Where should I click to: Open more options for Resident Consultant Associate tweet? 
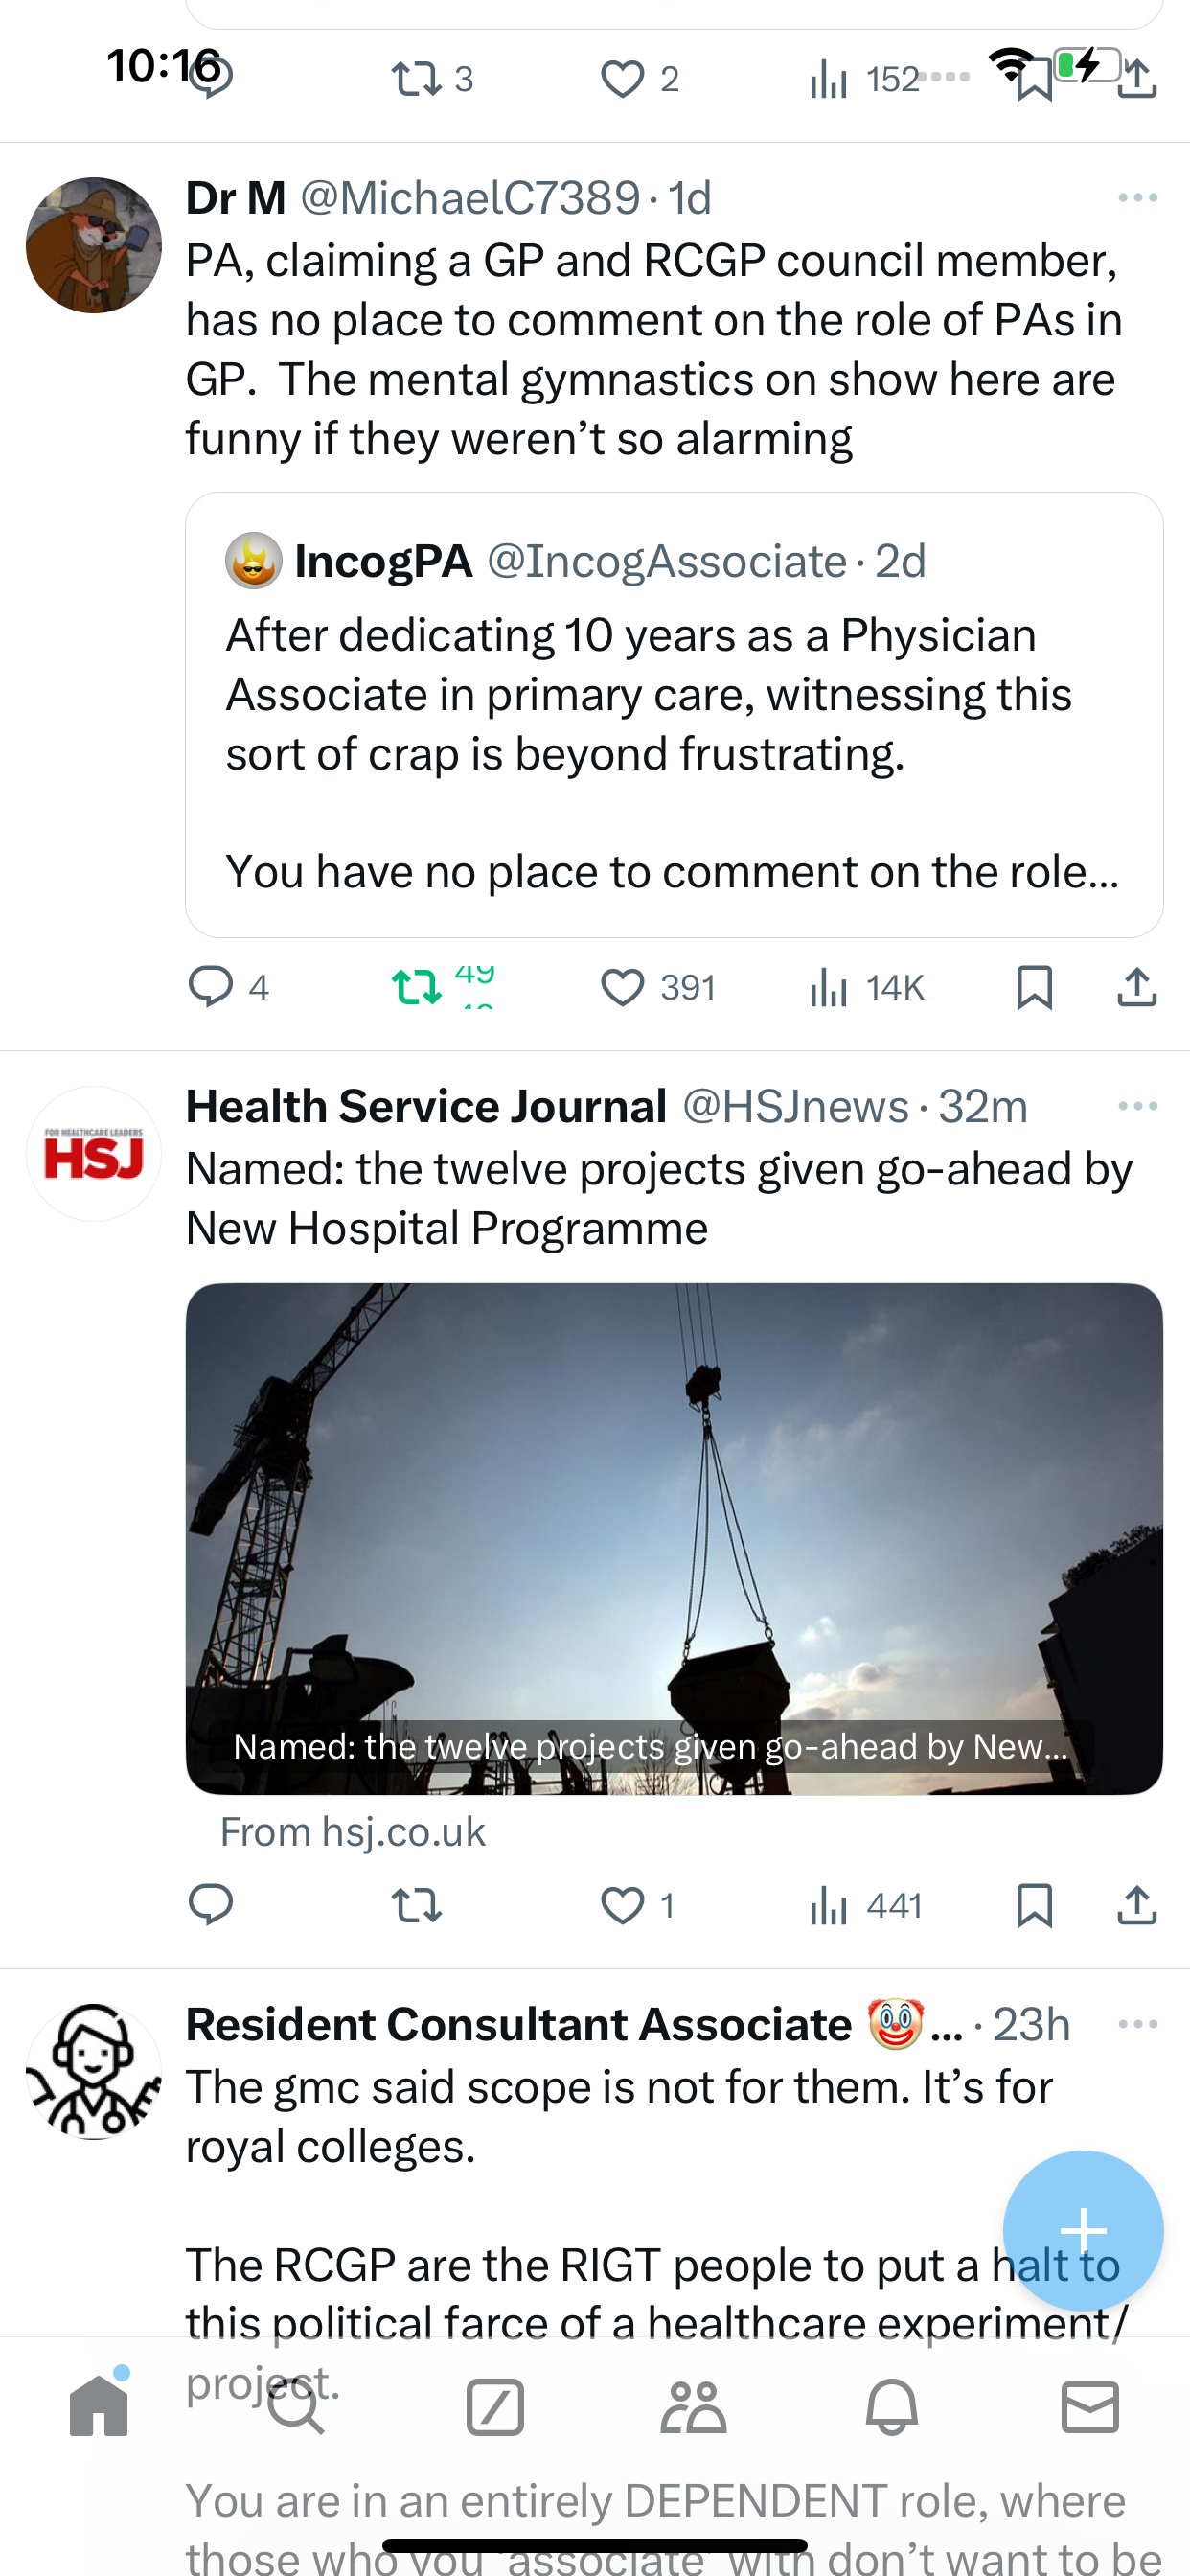tap(1138, 2024)
